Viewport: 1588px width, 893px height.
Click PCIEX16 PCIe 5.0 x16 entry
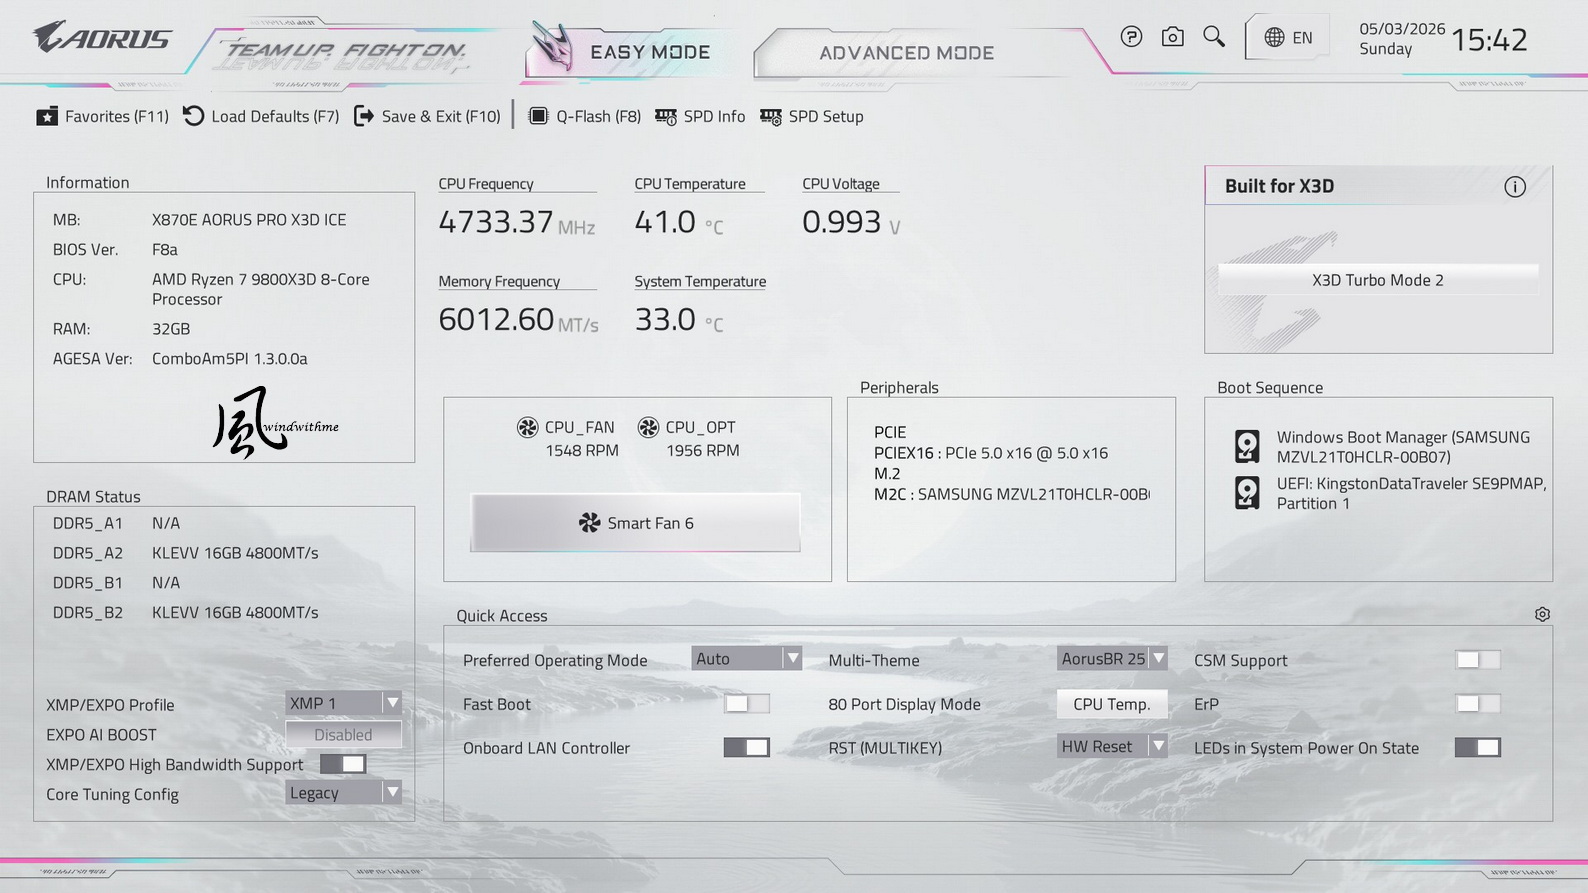tap(991, 453)
